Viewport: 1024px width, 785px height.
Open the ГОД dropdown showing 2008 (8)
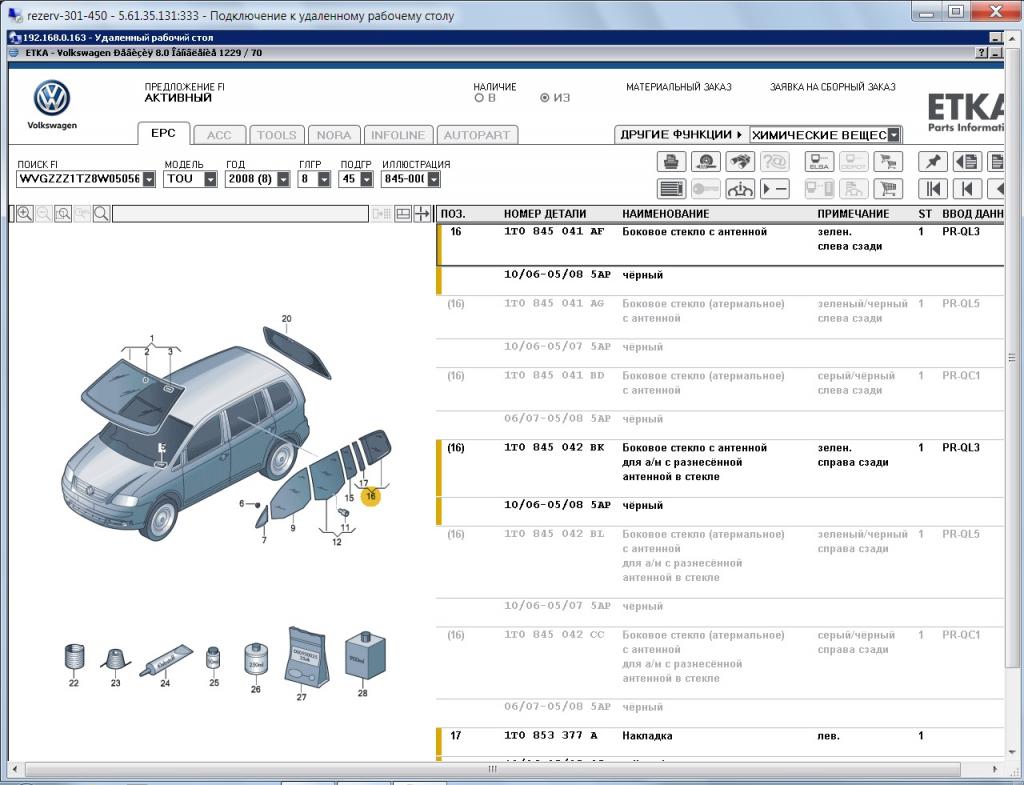283,179
